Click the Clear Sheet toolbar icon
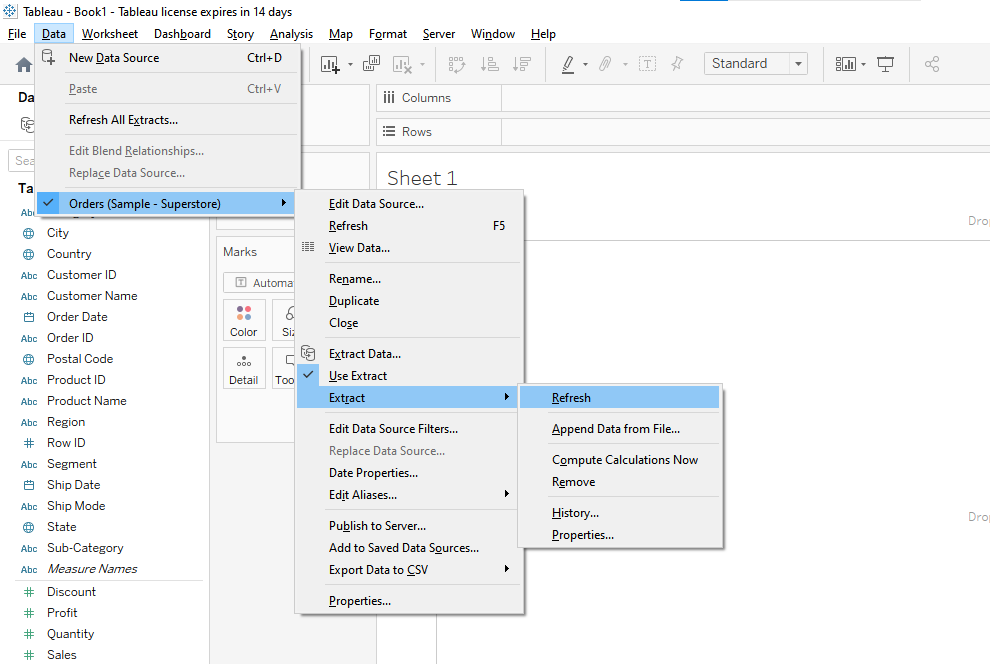 [402, 64]
